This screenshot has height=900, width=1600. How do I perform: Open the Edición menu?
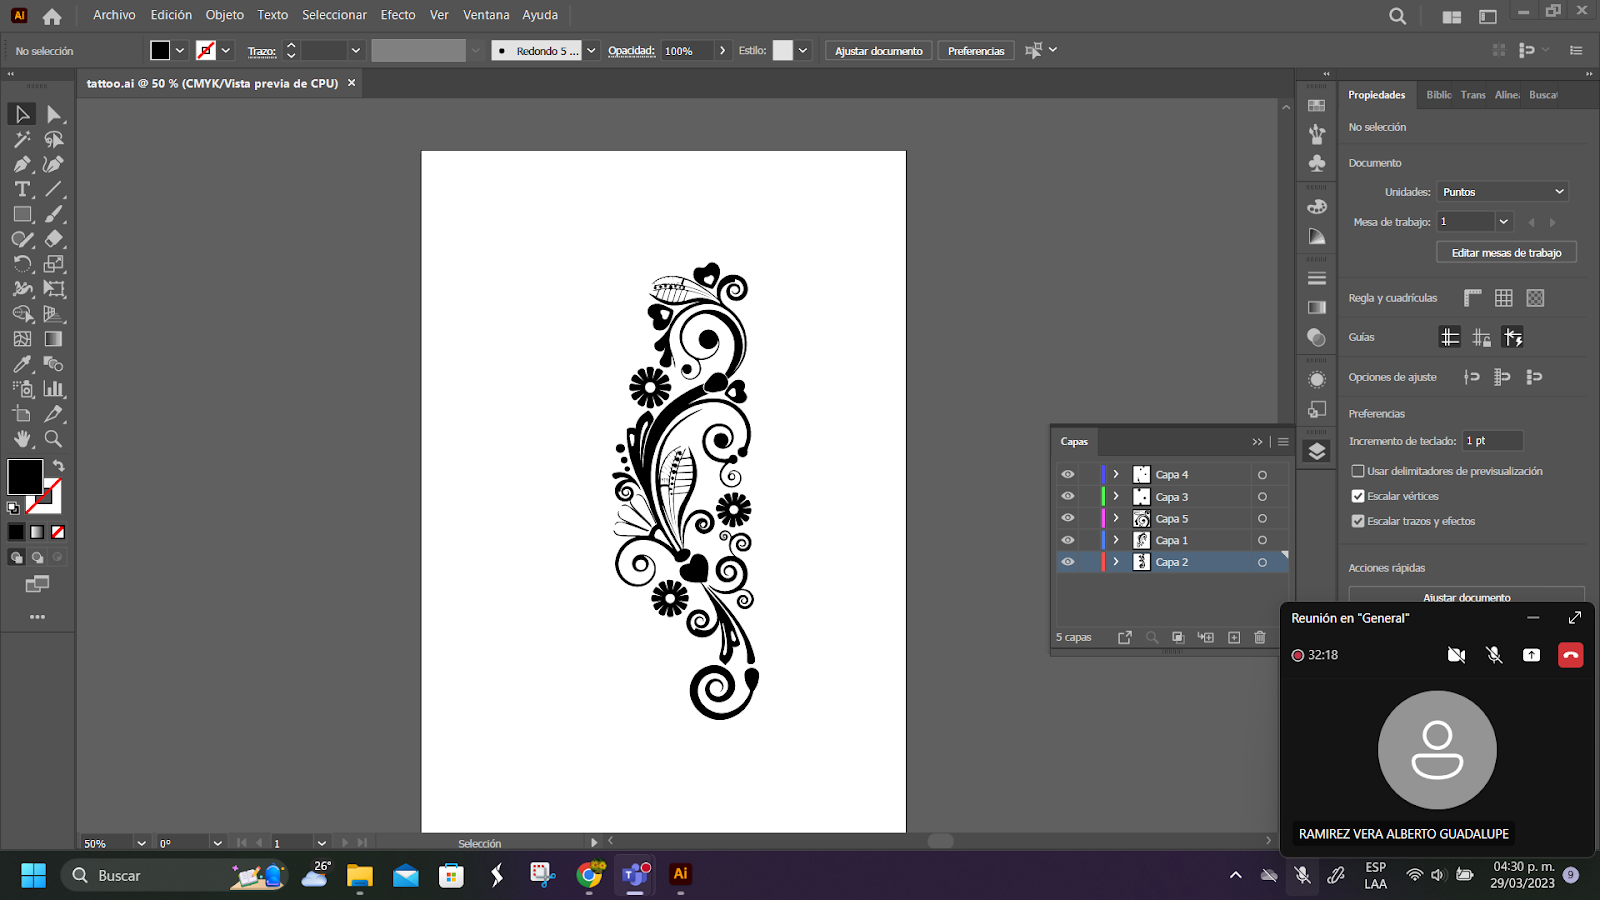tap(171, 15)
